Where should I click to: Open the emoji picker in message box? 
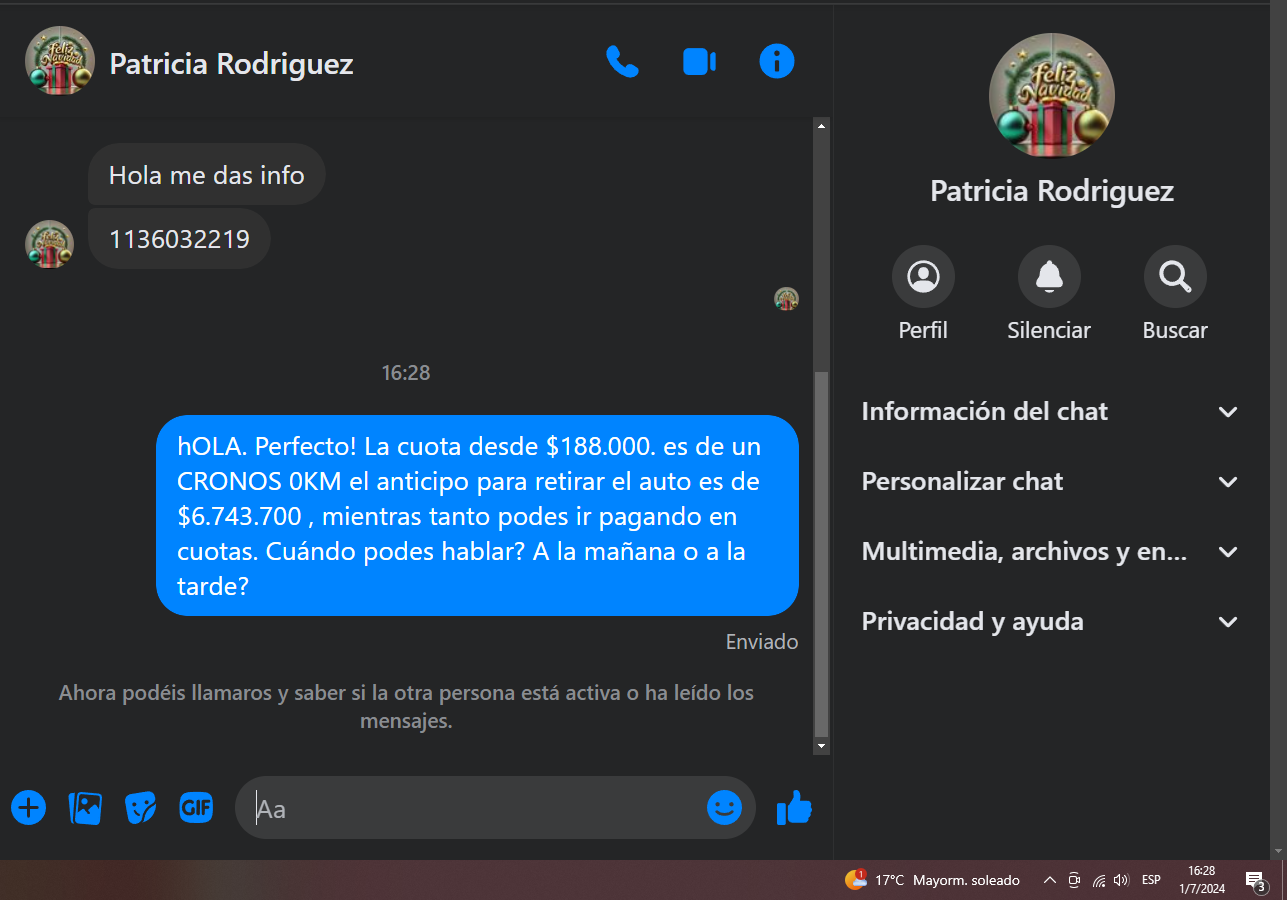pyautogui.click(x=724, y=807)
